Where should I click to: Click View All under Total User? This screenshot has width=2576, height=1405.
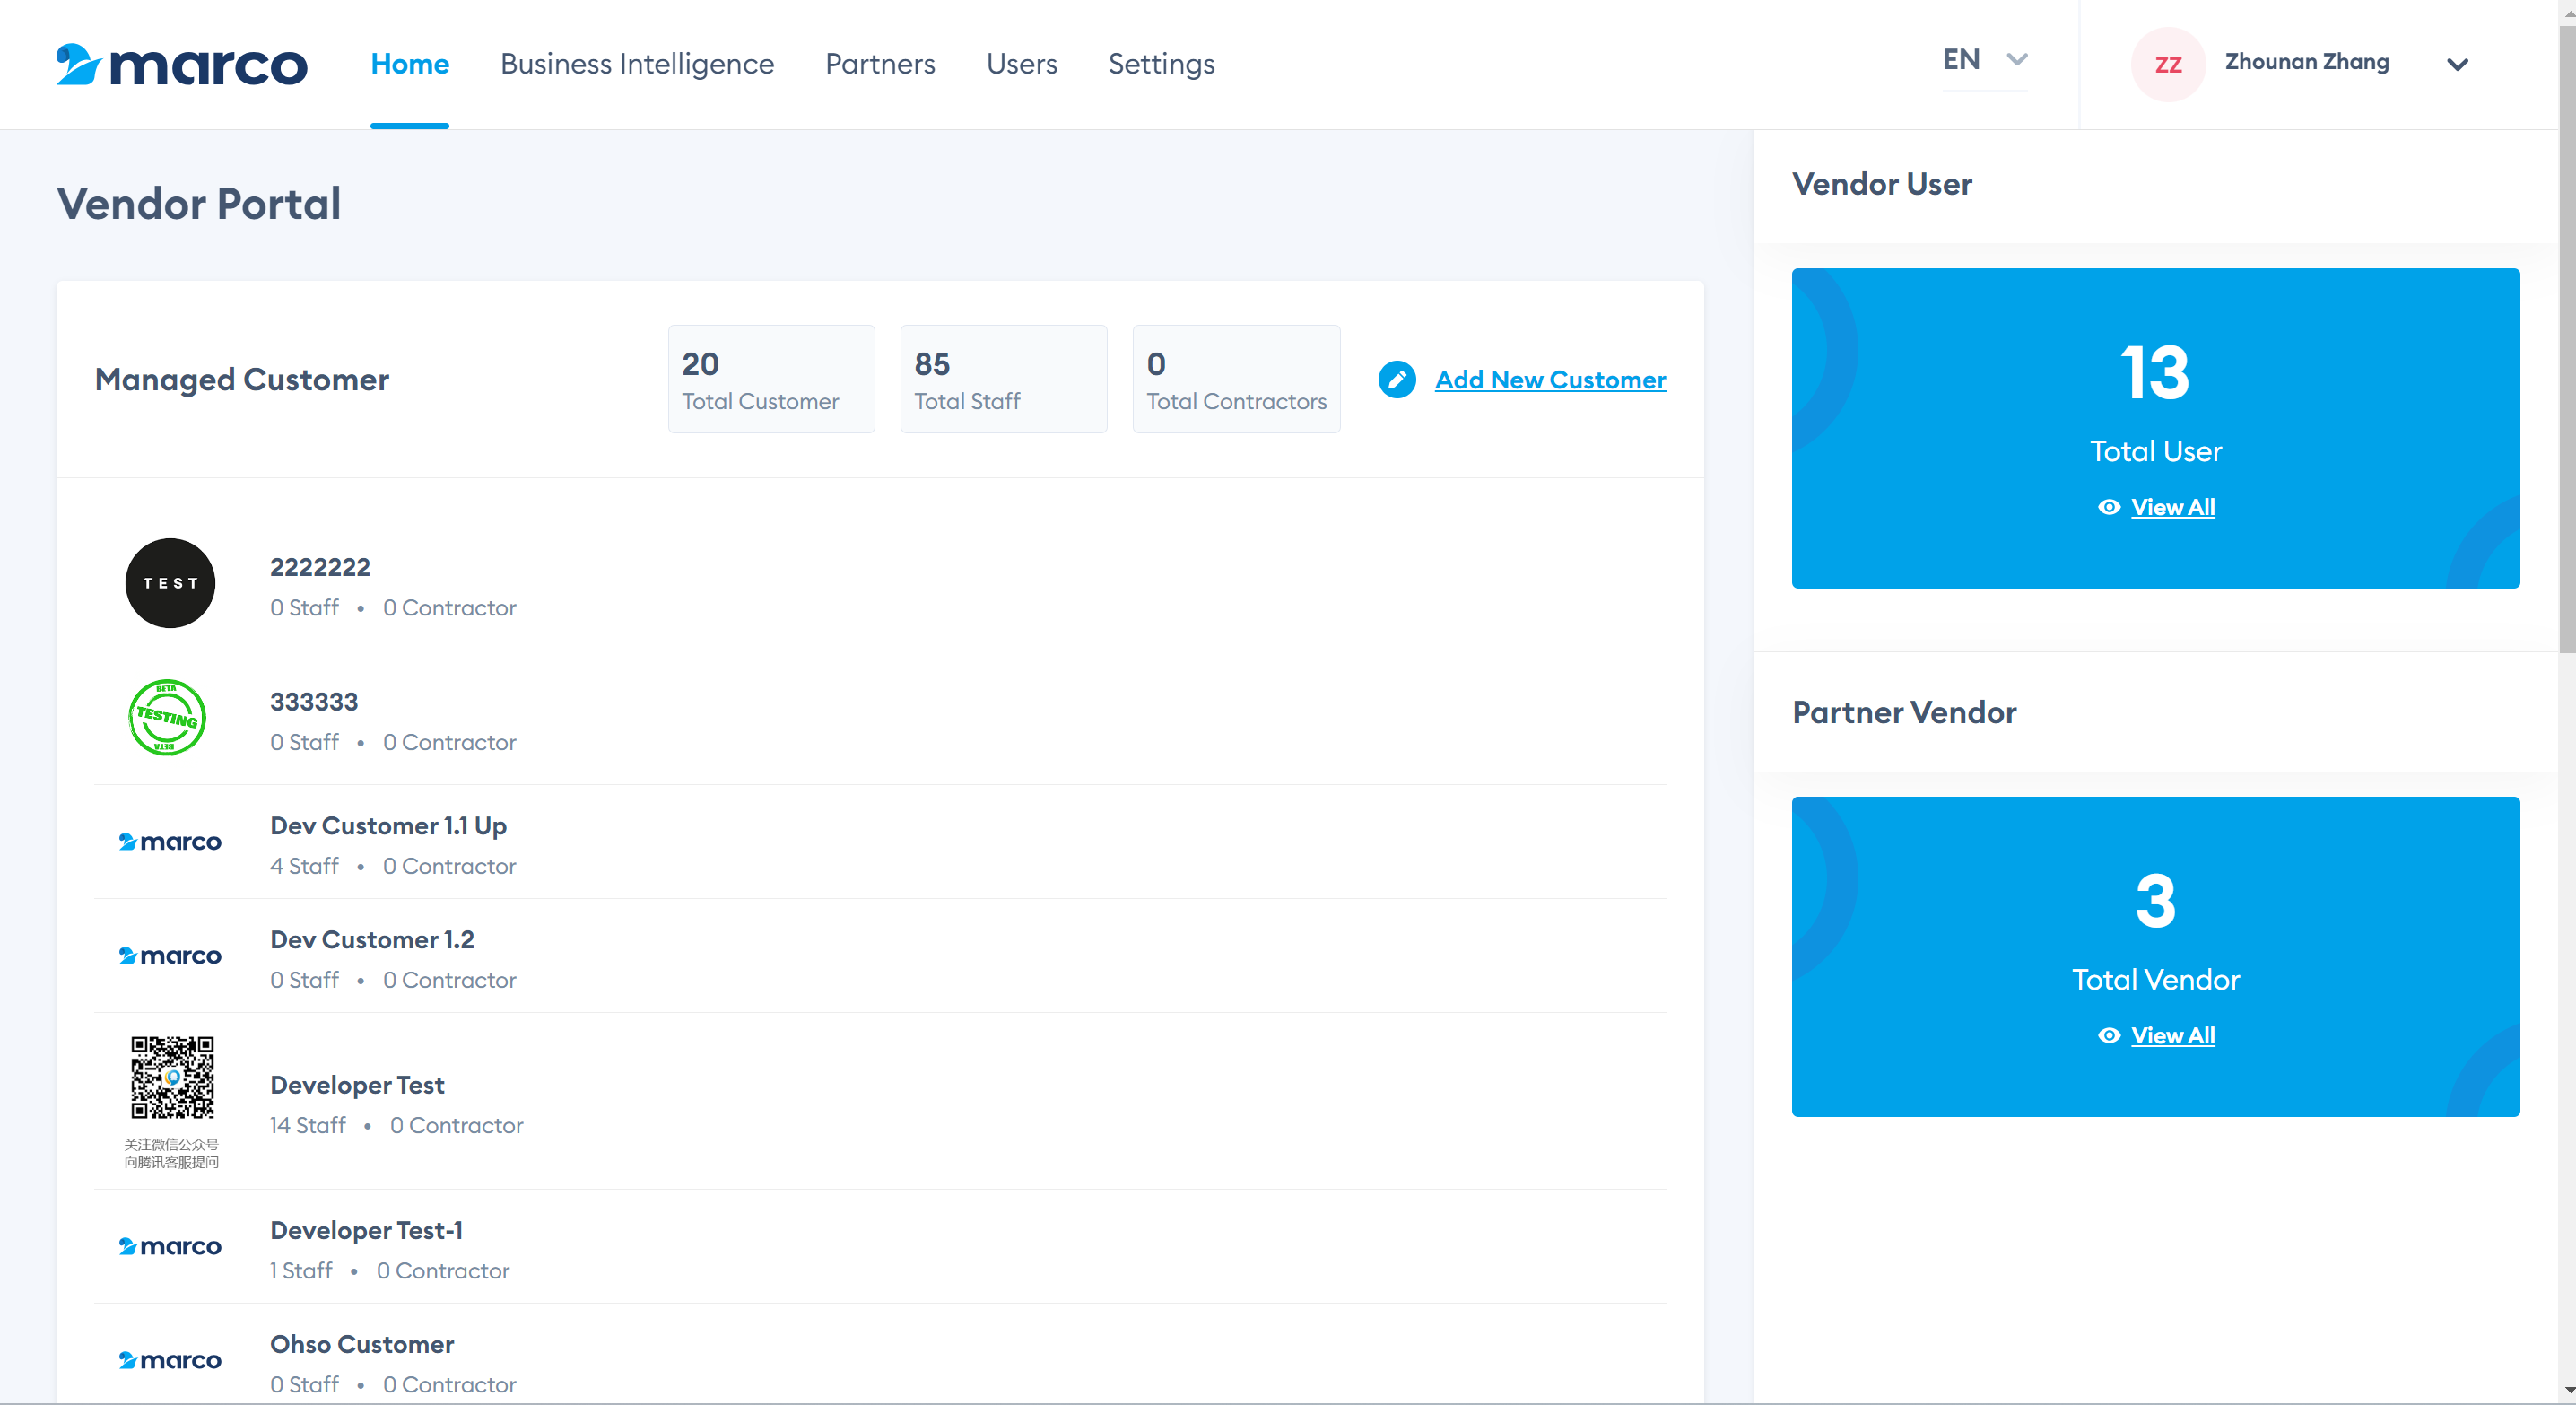pyautogui.click(x=2172, y=507)
